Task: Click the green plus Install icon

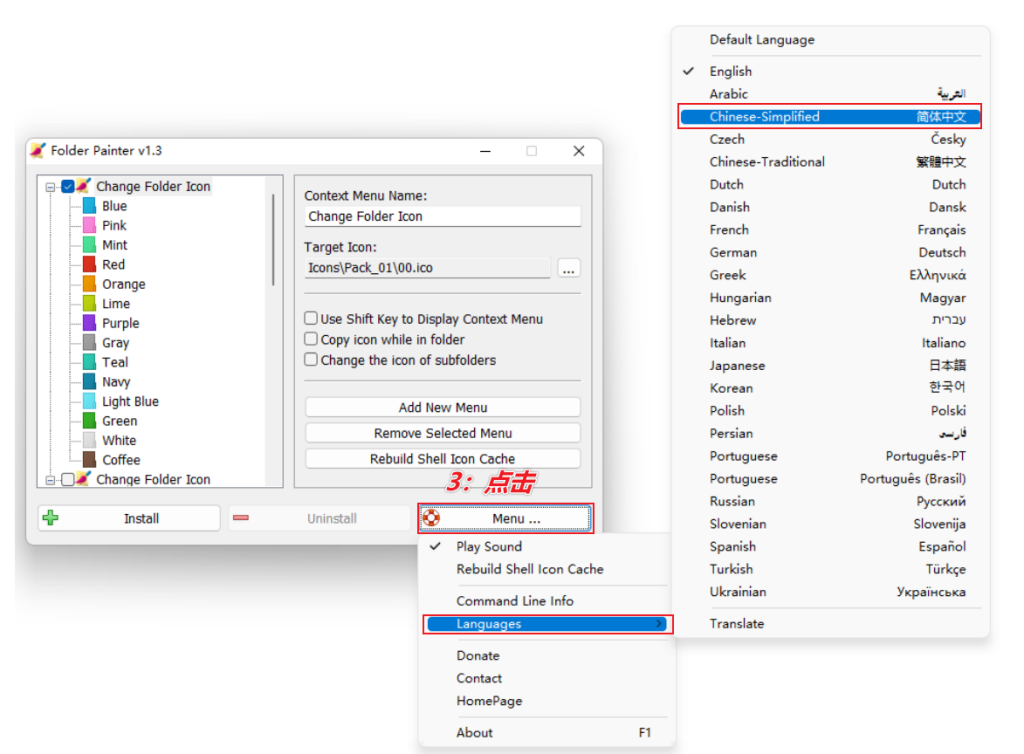Action: click(51, 518)
